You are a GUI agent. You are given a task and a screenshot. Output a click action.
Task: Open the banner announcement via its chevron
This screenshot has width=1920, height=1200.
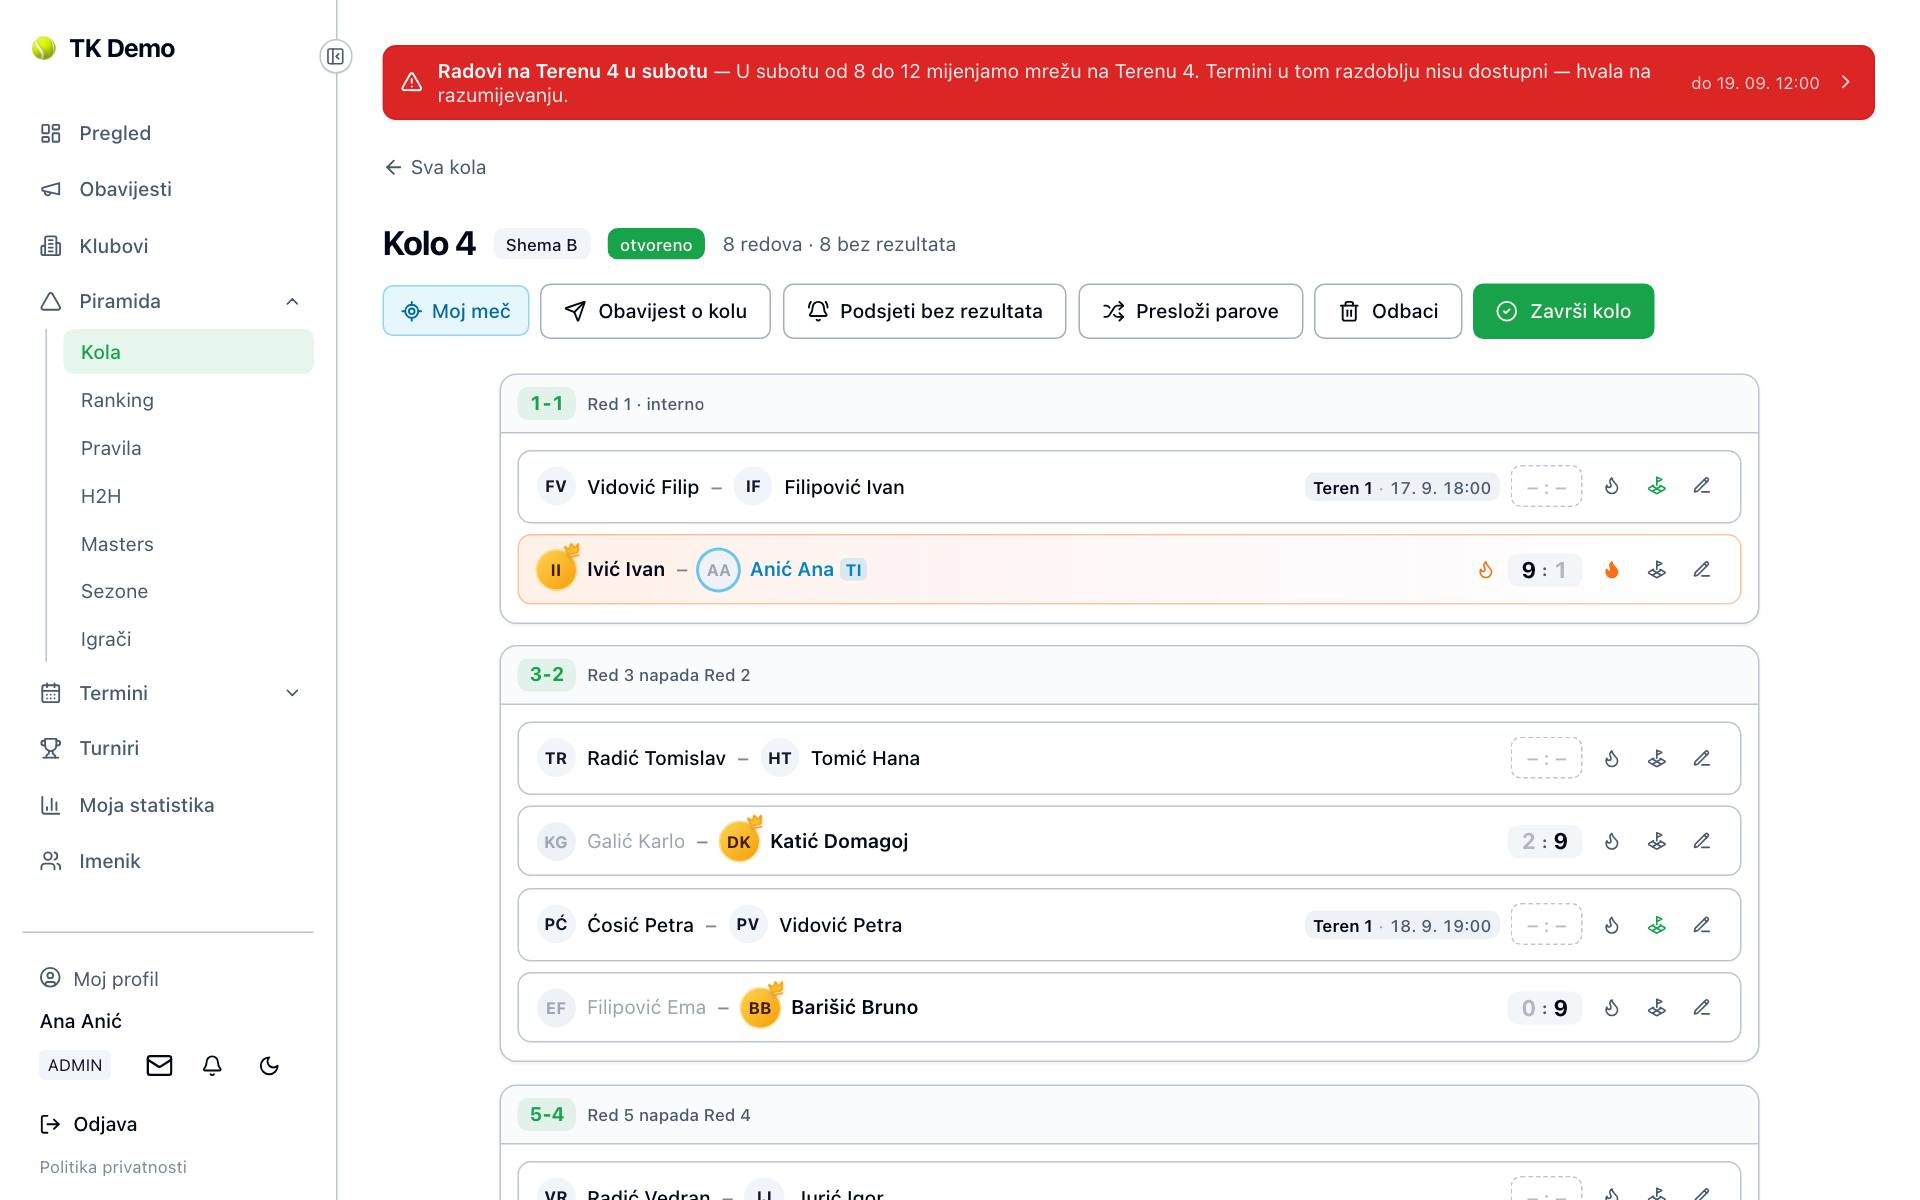click(x=1846, y=83)
